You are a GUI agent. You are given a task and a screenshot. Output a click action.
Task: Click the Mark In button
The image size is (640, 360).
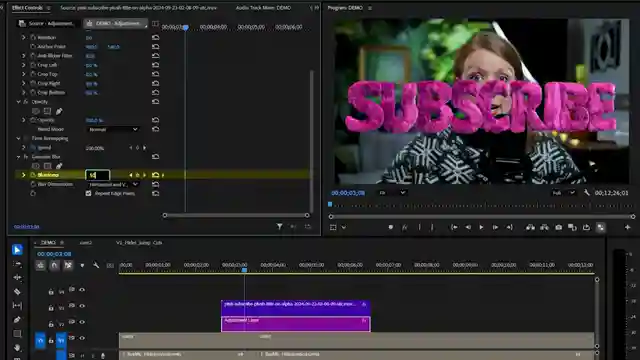pos(419,227)
